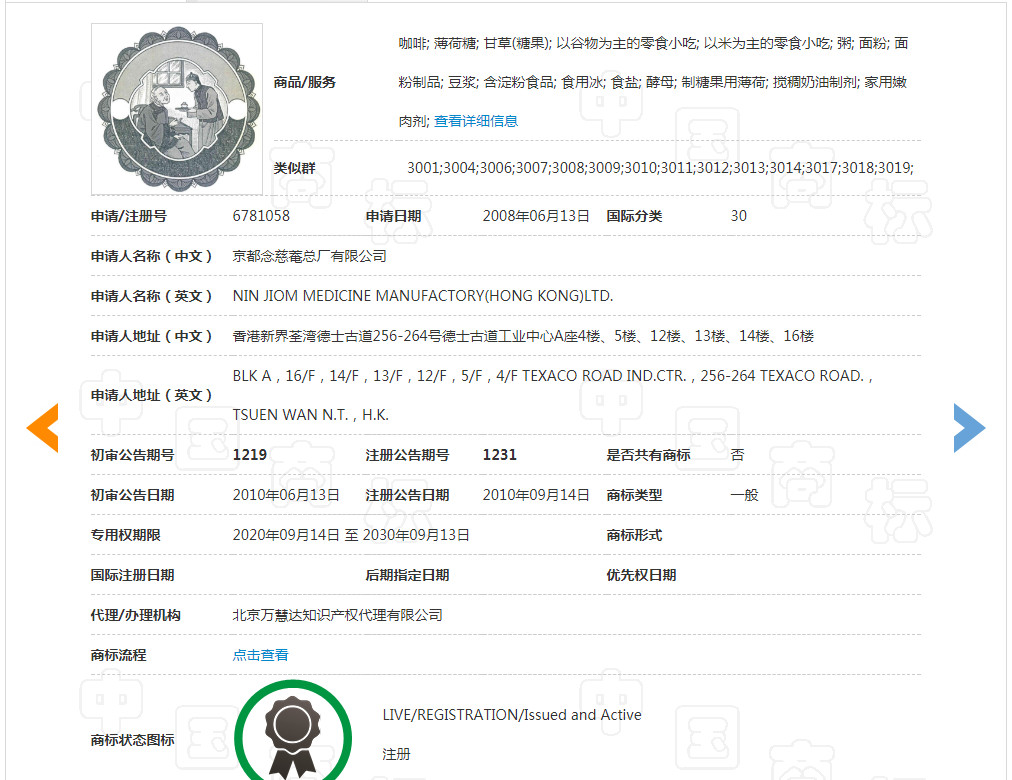Screen dimensions: 1012x780
Task: Click the 是否共有商标 label
Action: click(648, 455)
